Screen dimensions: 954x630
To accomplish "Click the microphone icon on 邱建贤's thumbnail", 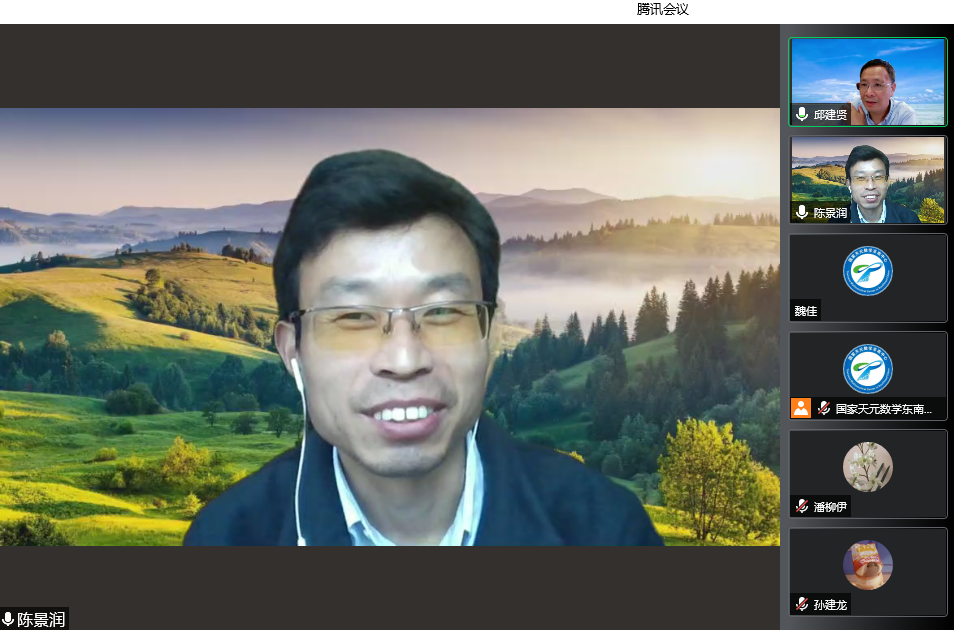I will (800, 115).
